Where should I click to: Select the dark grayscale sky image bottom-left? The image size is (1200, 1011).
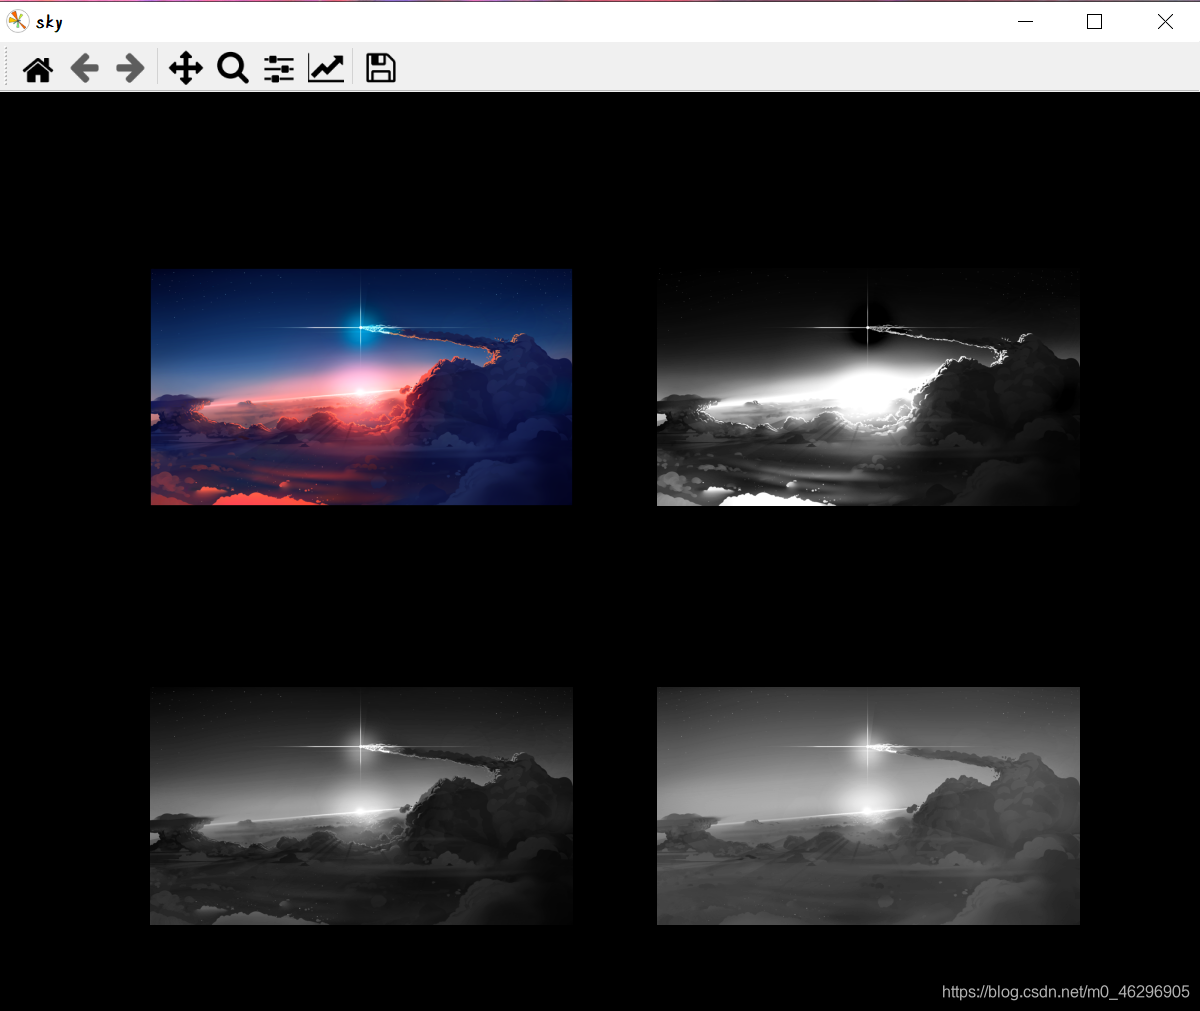click(361, 806)
